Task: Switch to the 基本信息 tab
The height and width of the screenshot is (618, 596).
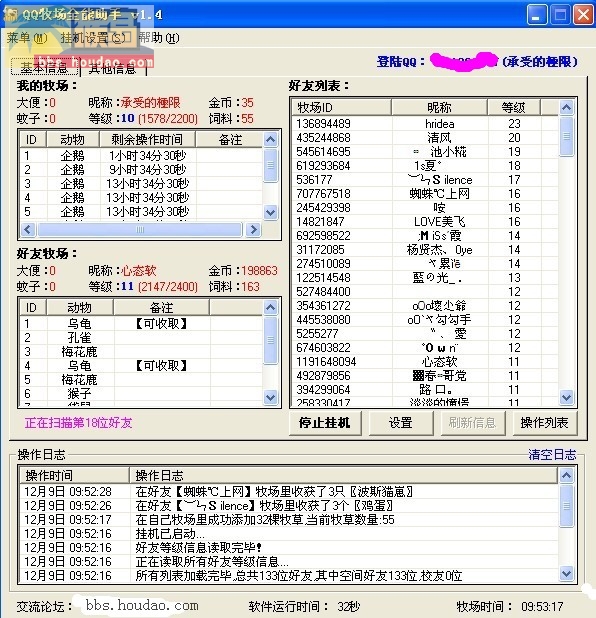Action: [x=44, y=68]
